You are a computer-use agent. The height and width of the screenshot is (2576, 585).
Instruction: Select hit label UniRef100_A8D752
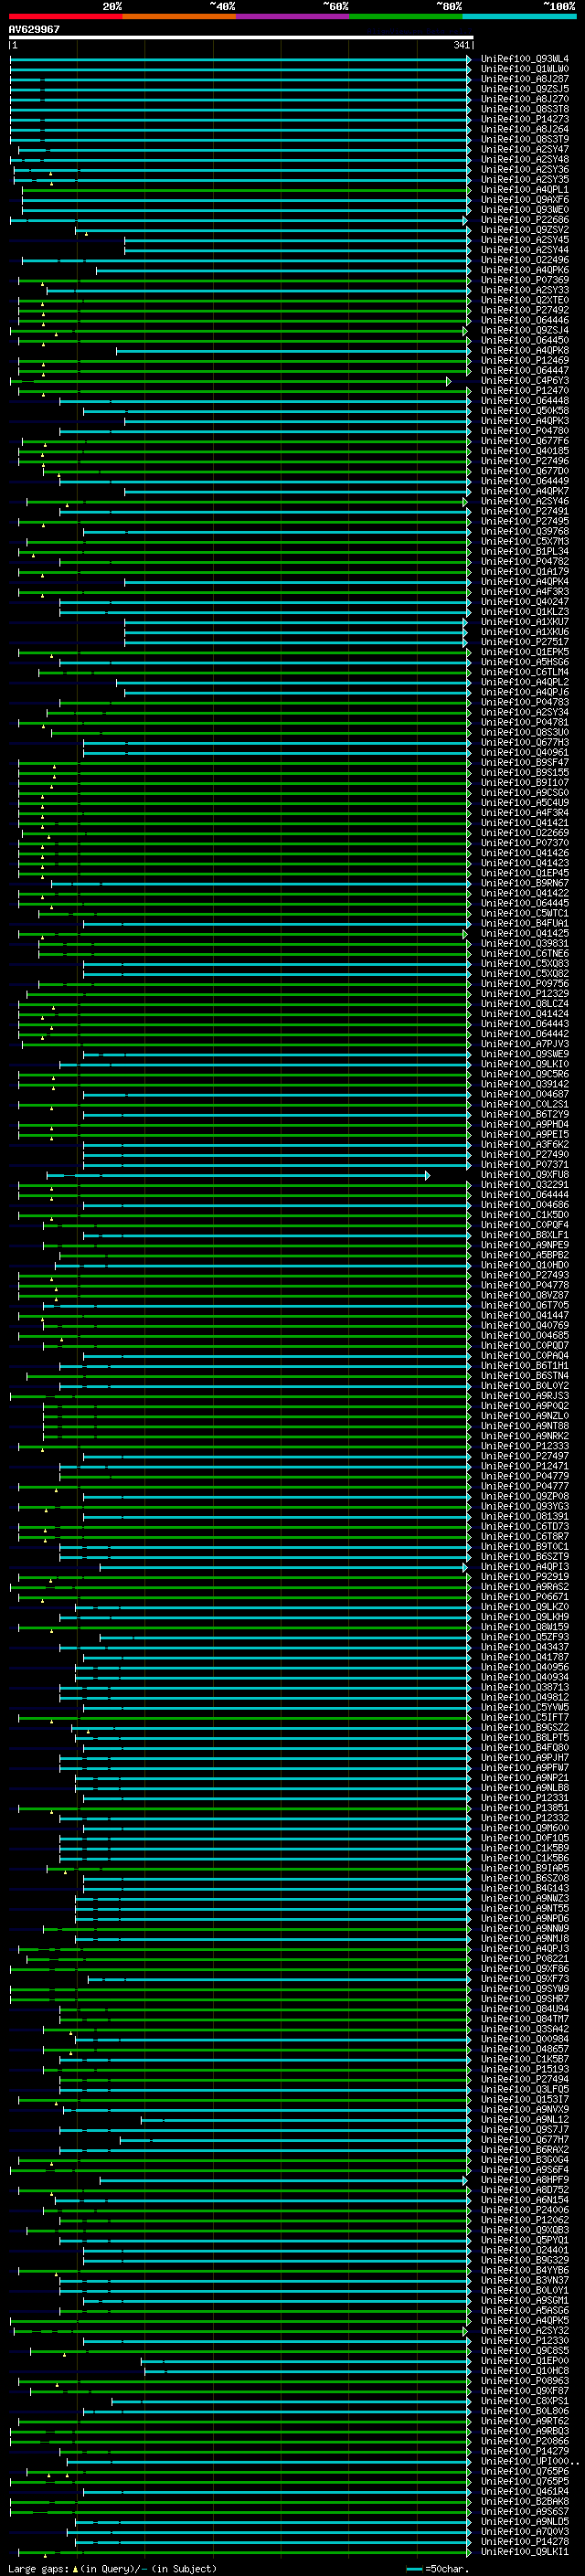click(525, 2190)
